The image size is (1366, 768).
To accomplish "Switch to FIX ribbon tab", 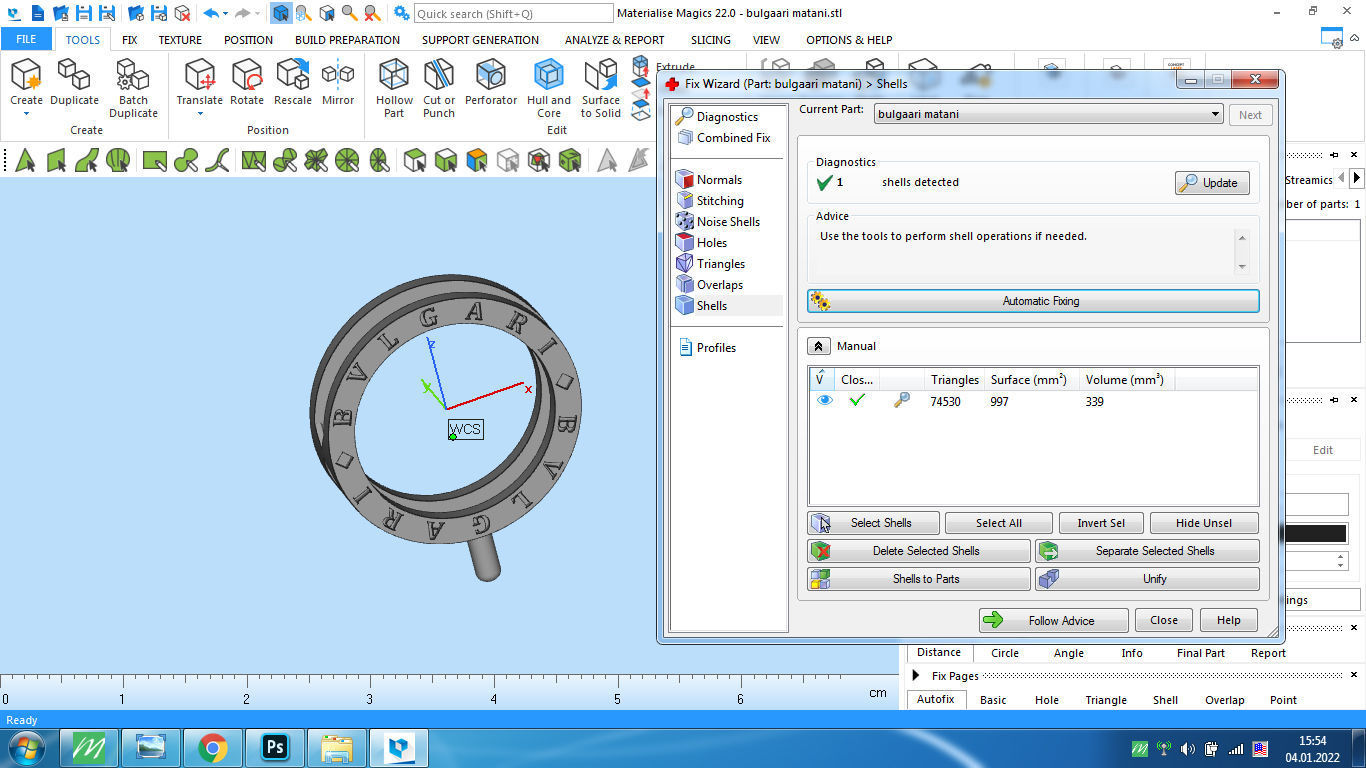I will 129,40.
